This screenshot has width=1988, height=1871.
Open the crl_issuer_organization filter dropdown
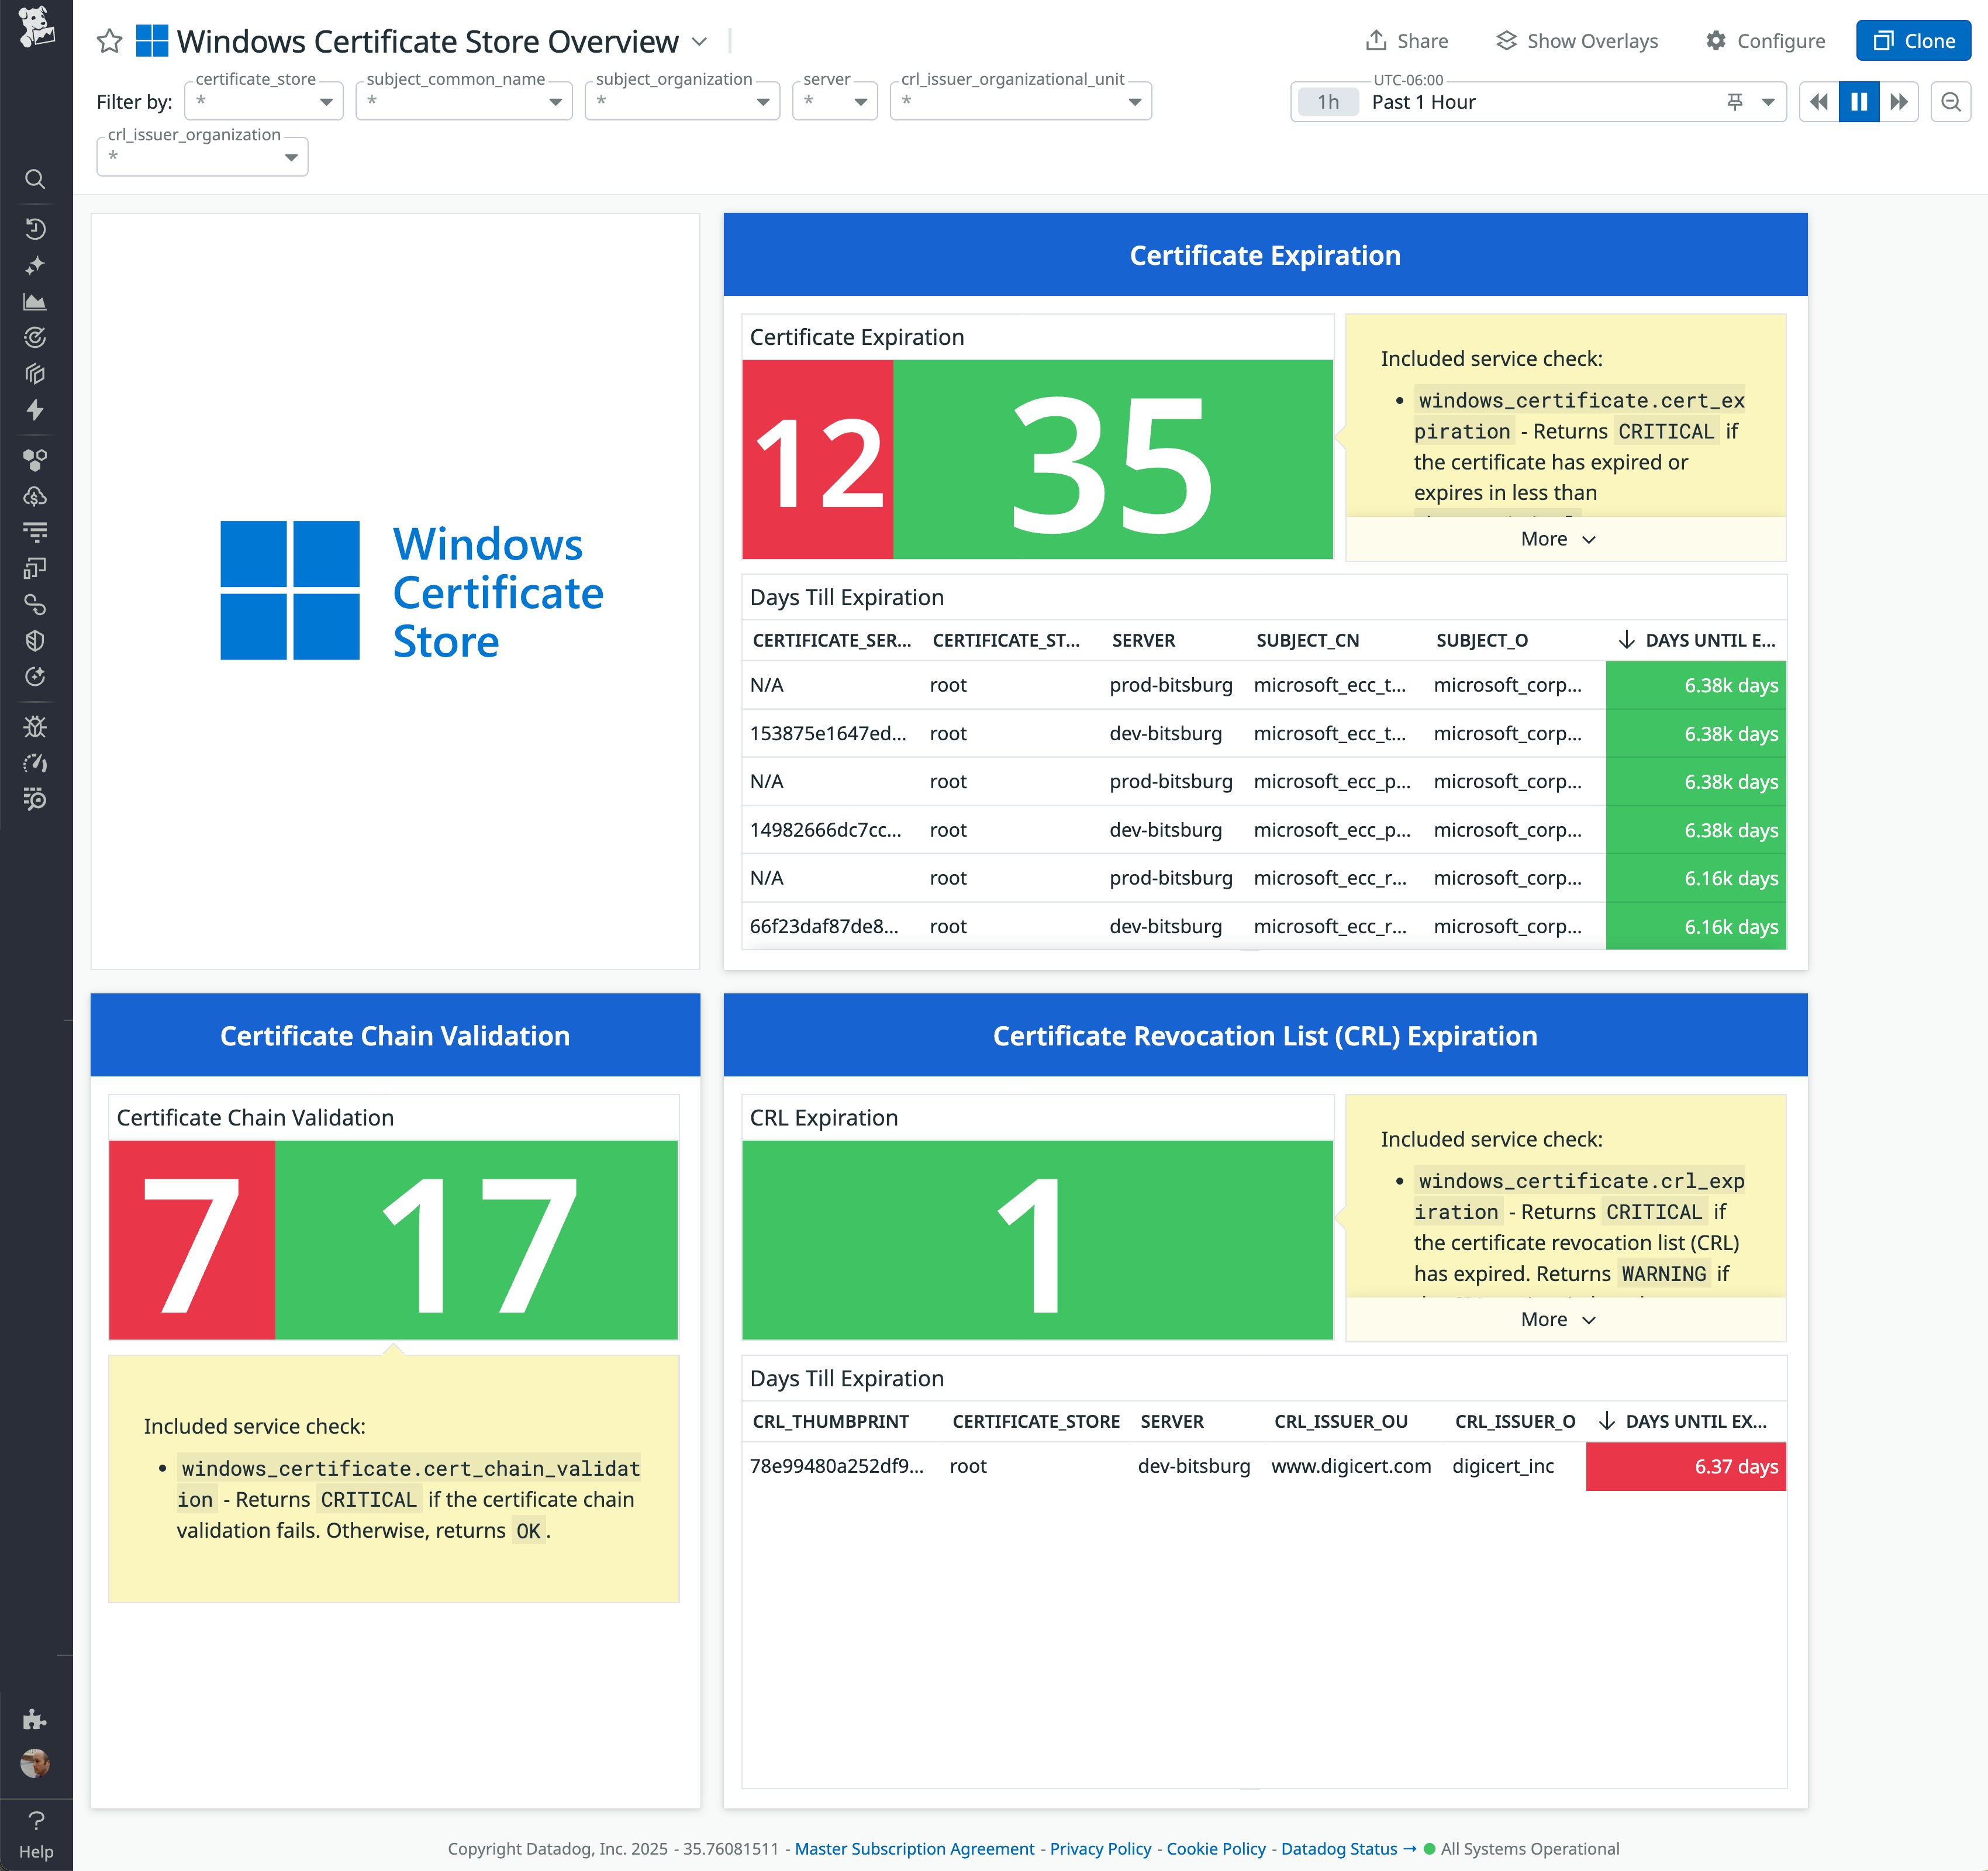point(202,157)
